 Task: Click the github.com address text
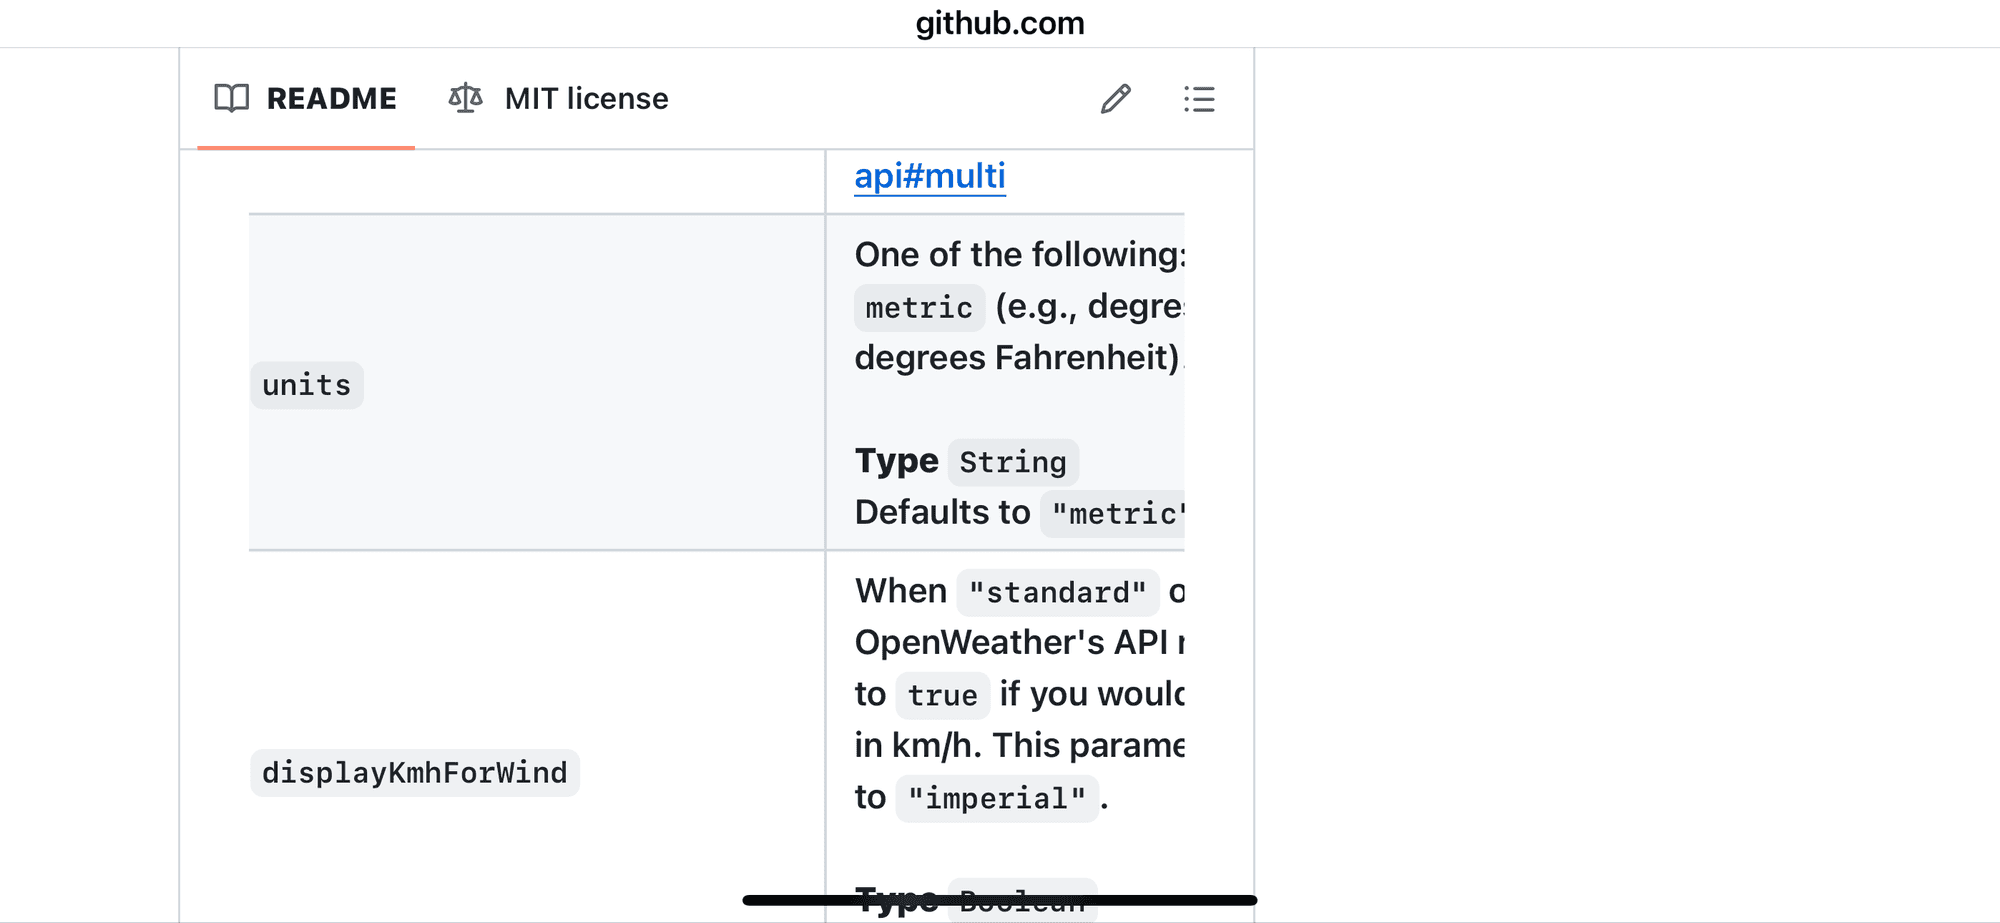(1000, 22)
